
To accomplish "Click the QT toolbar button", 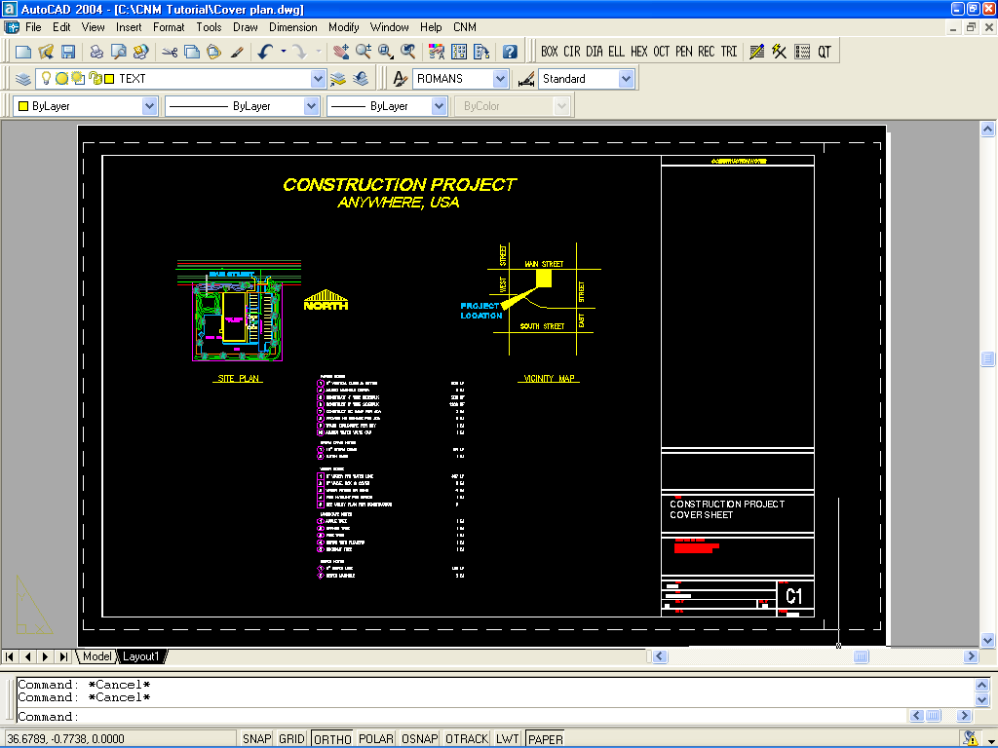I will [x=824, y=51].
